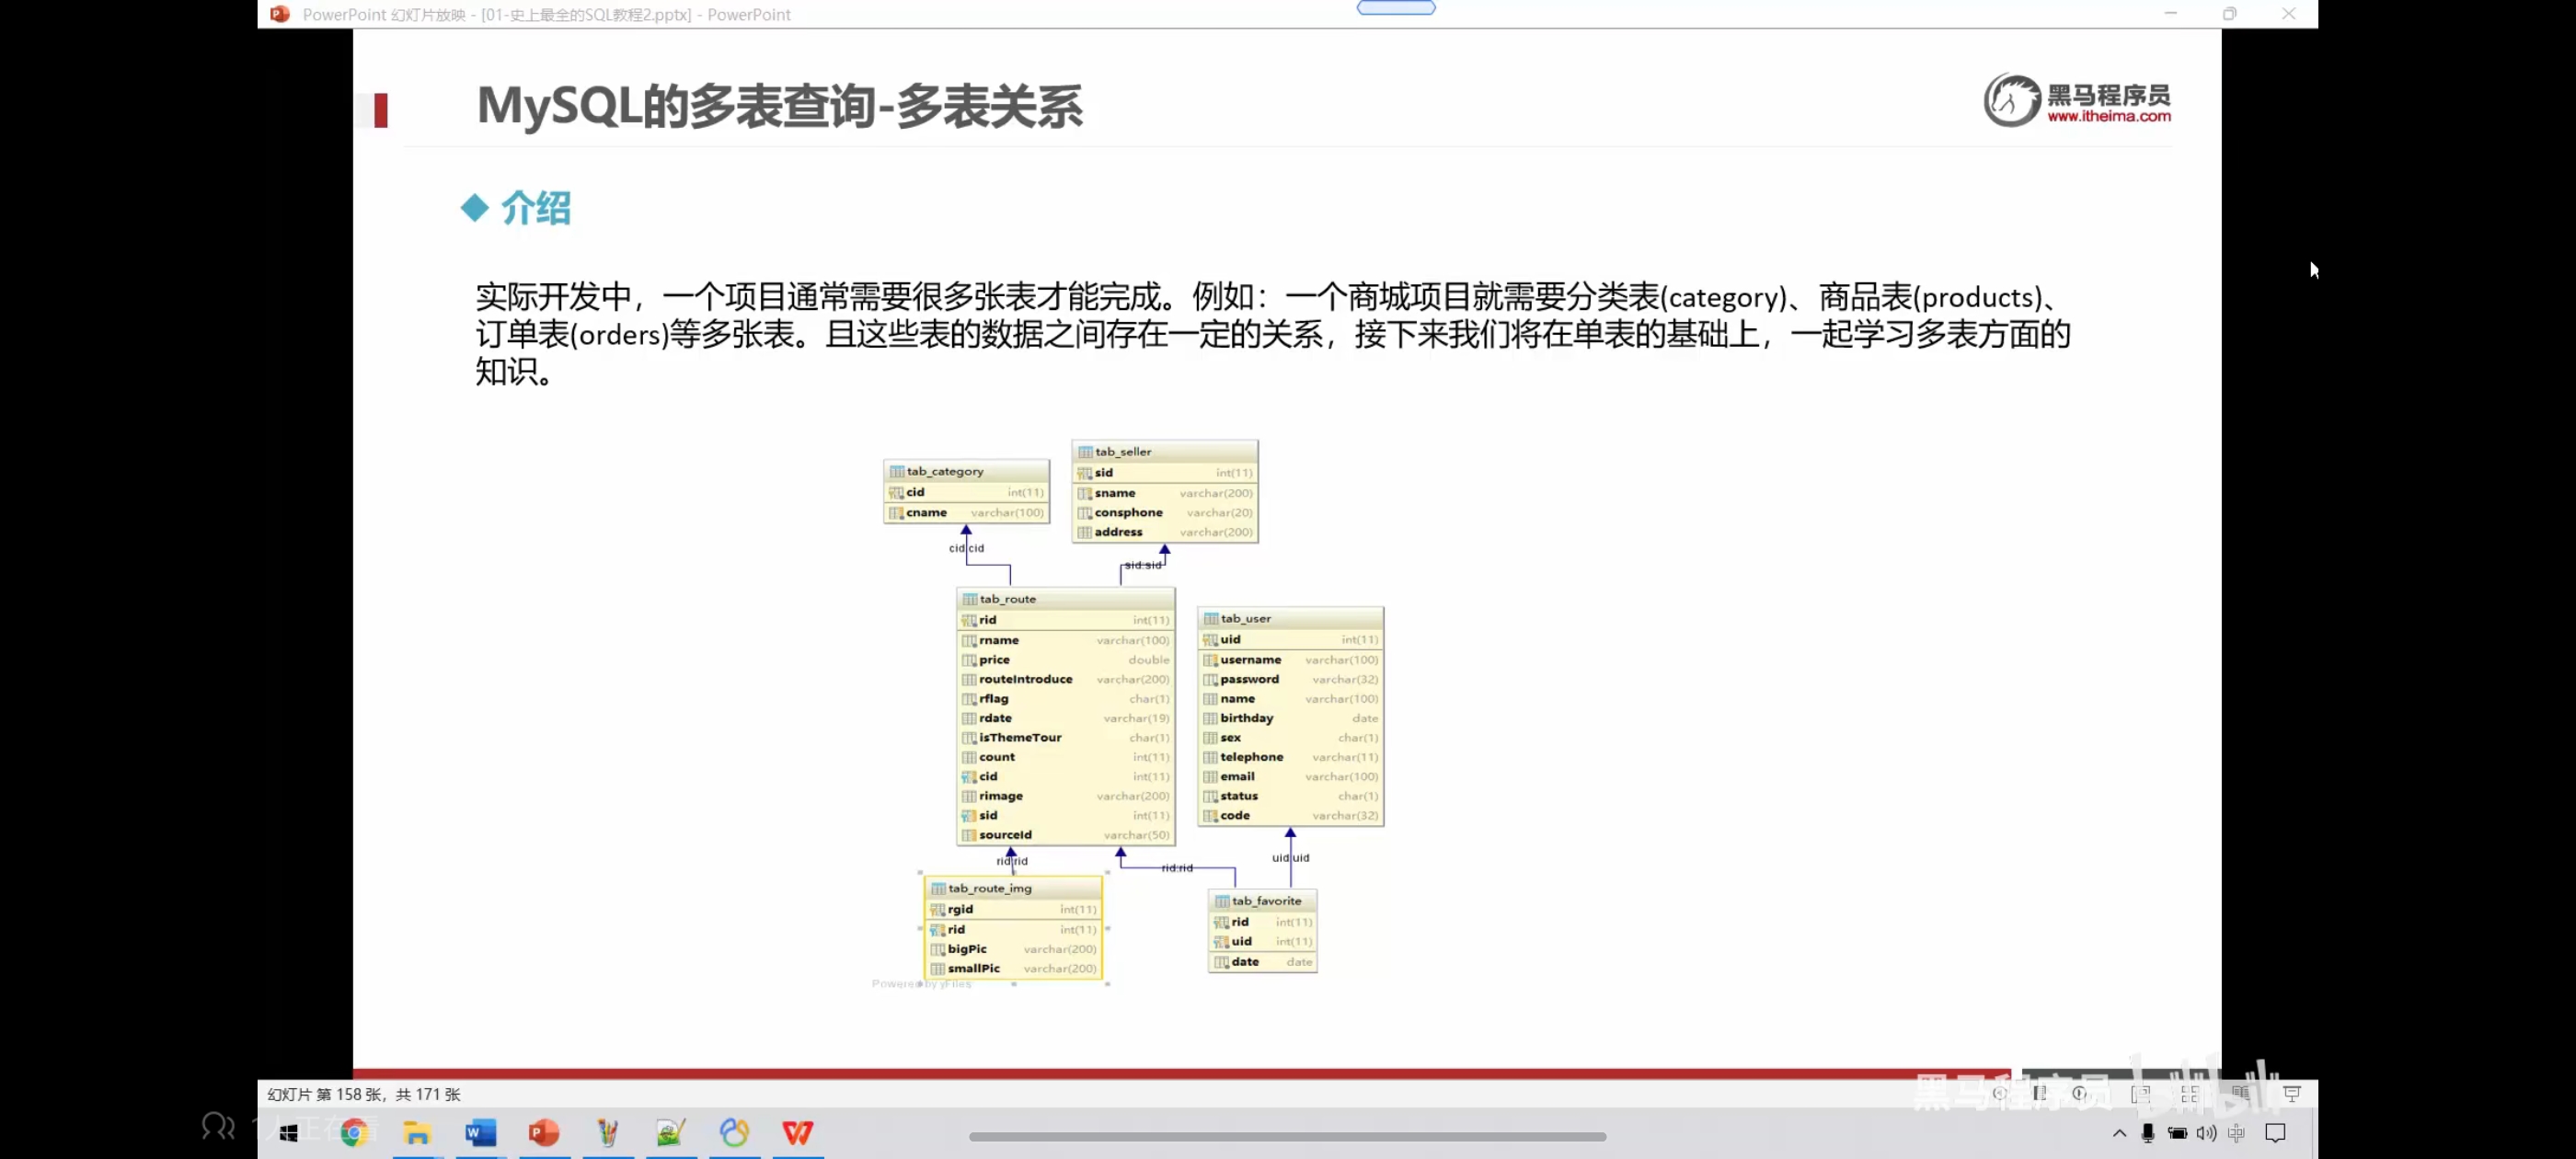The width and height of the screenshot is (2576, 1159).
Task: Open the volume control in system tray
Action: coord(2206,1133)
